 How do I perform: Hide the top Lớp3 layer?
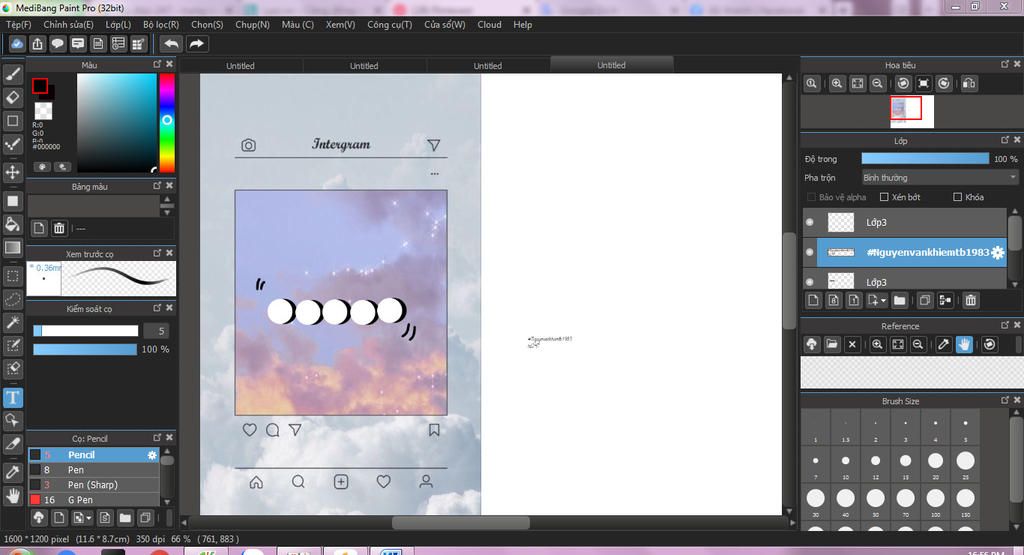point(810,222)
